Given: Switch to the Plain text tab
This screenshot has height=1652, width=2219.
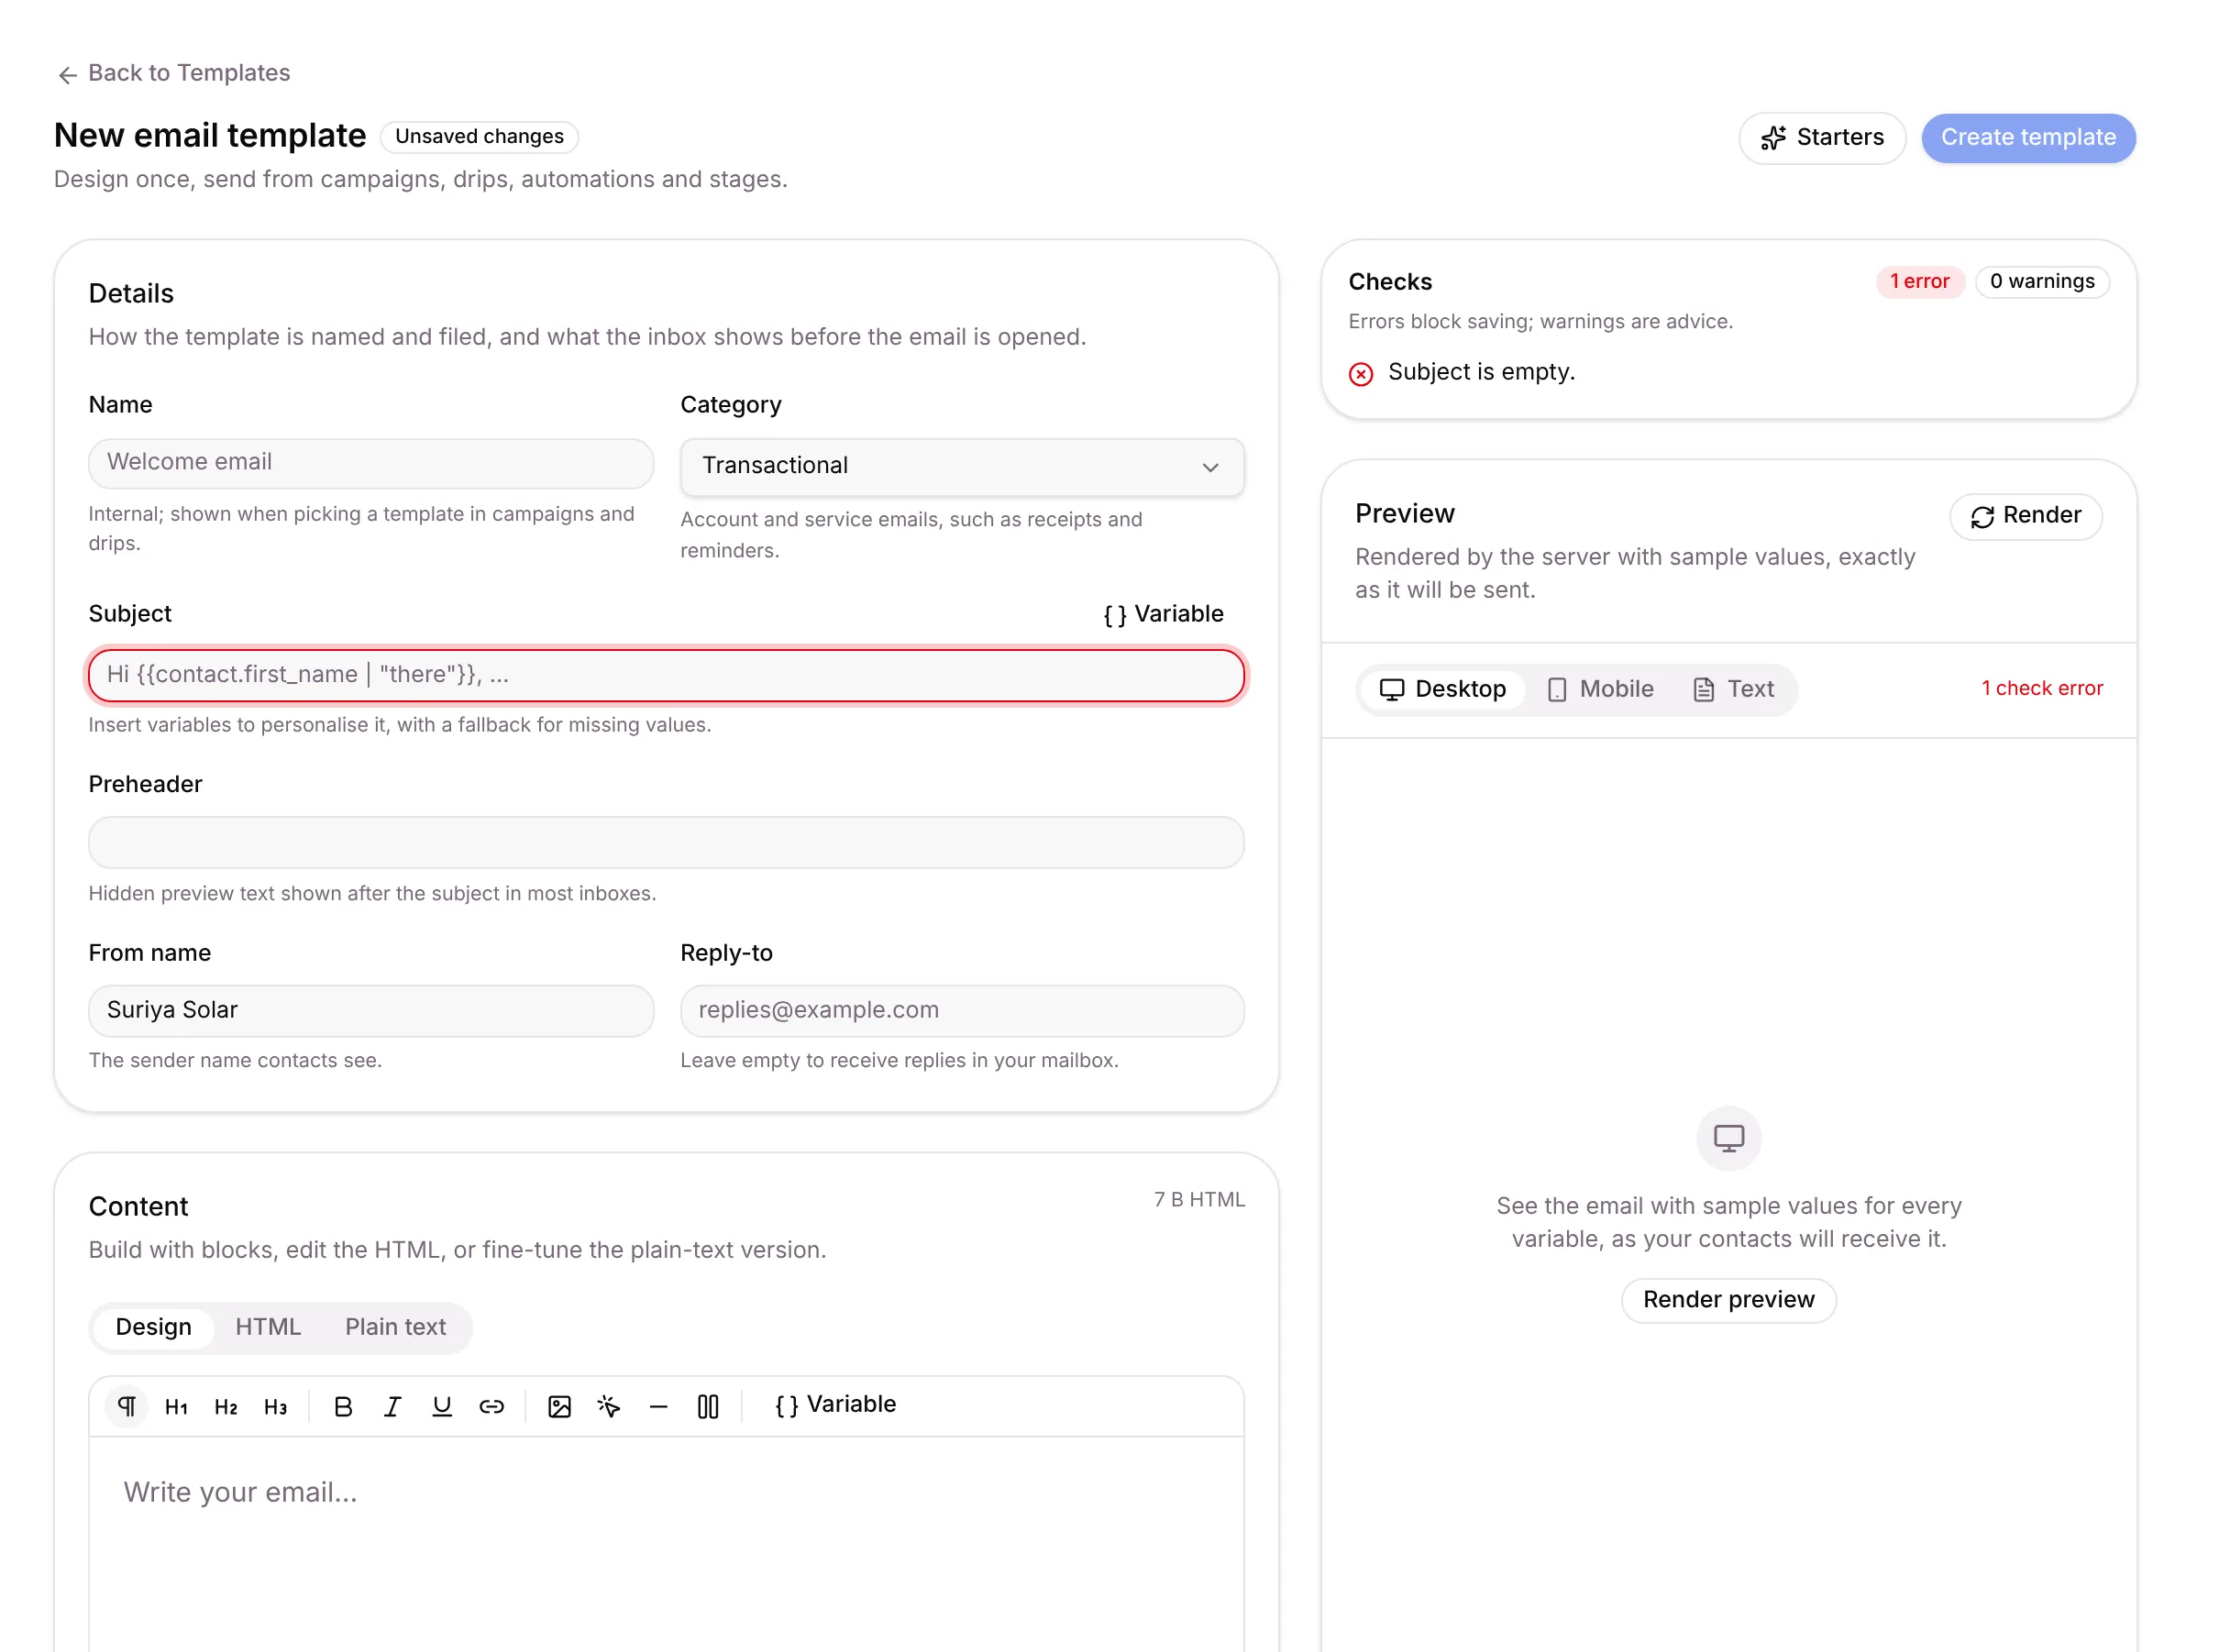Looking at the screenshot, I should click(x=396, y=1327).
